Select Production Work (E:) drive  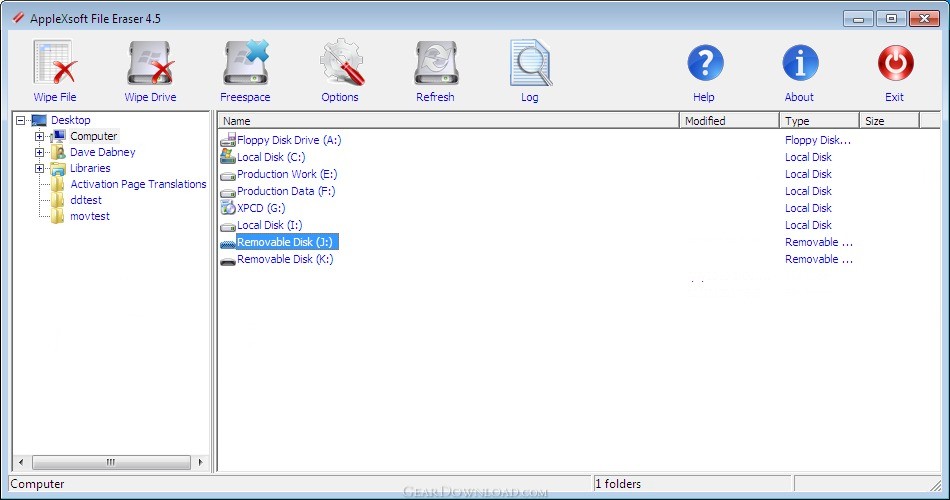click(287, 174)
